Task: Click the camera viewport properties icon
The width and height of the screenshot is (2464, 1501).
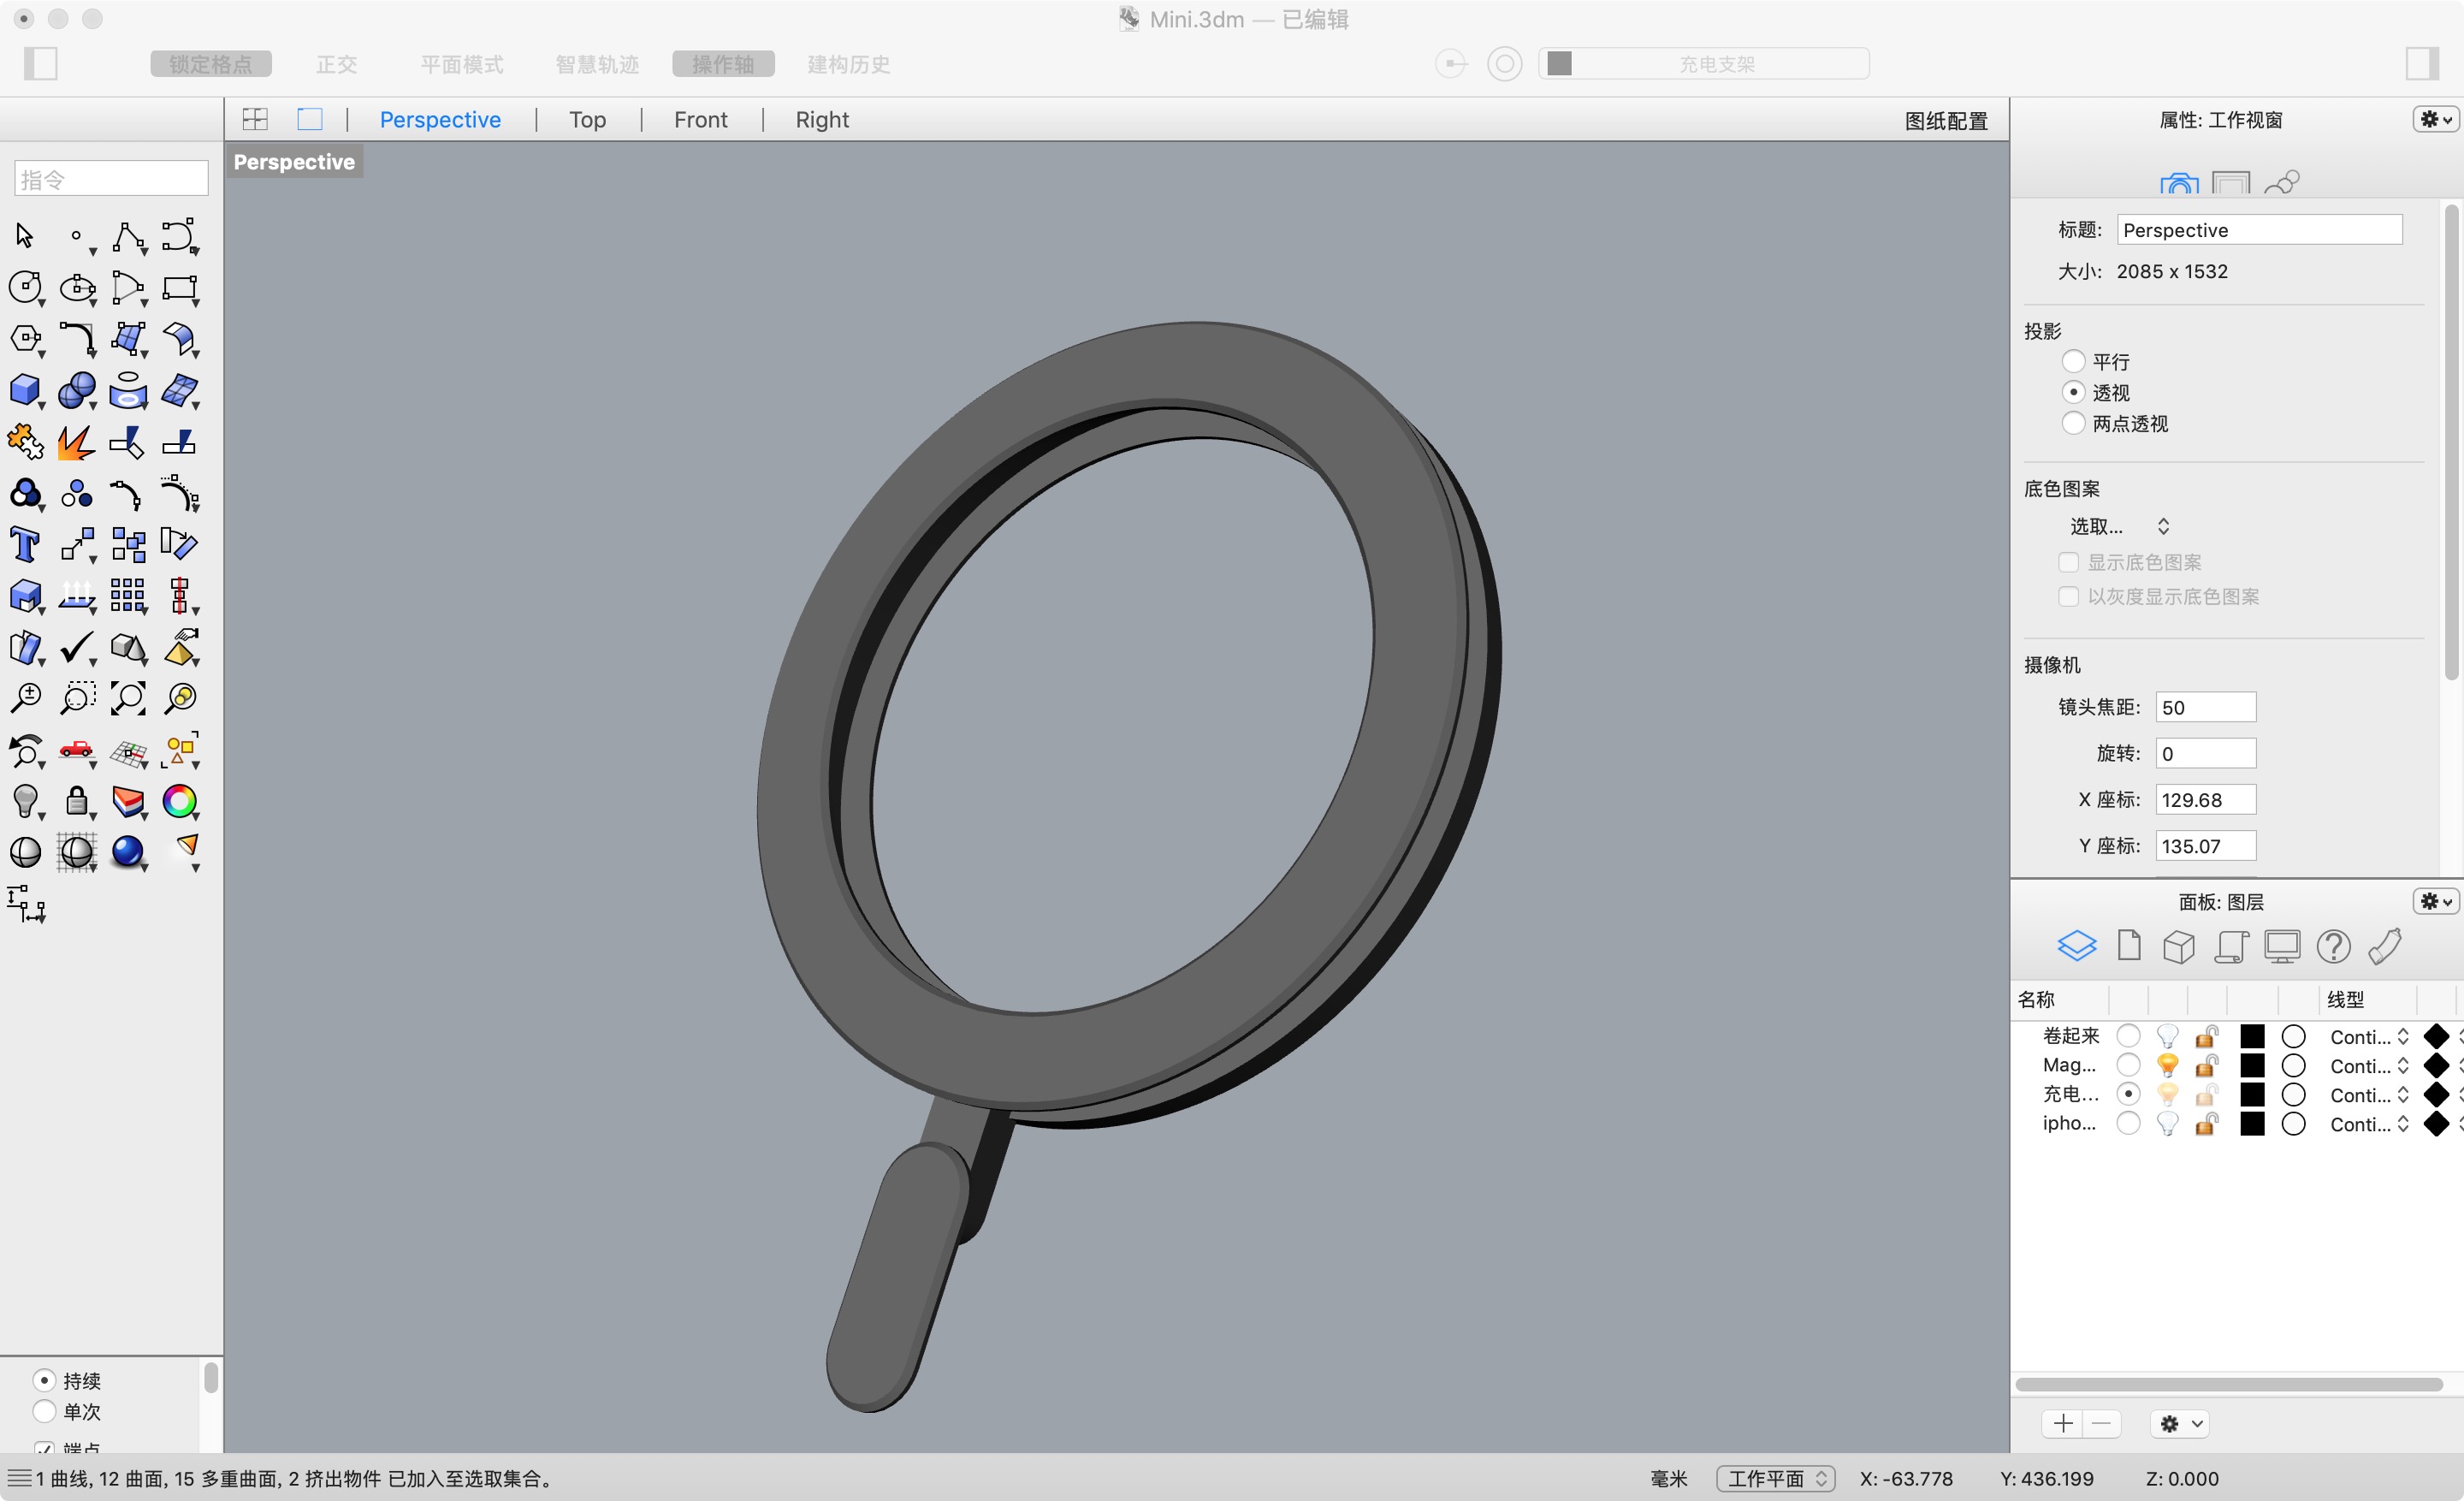Action: [2178, 184]
